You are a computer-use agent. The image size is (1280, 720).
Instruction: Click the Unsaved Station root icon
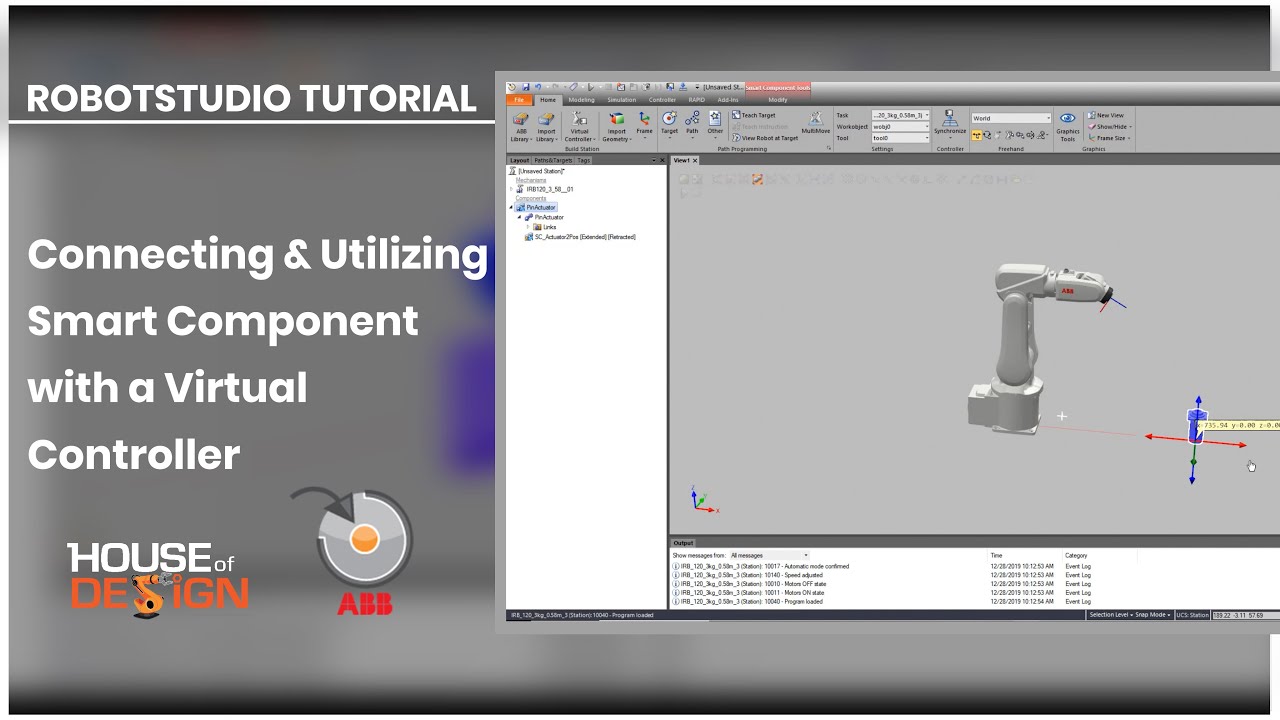(x=513, y=171)
